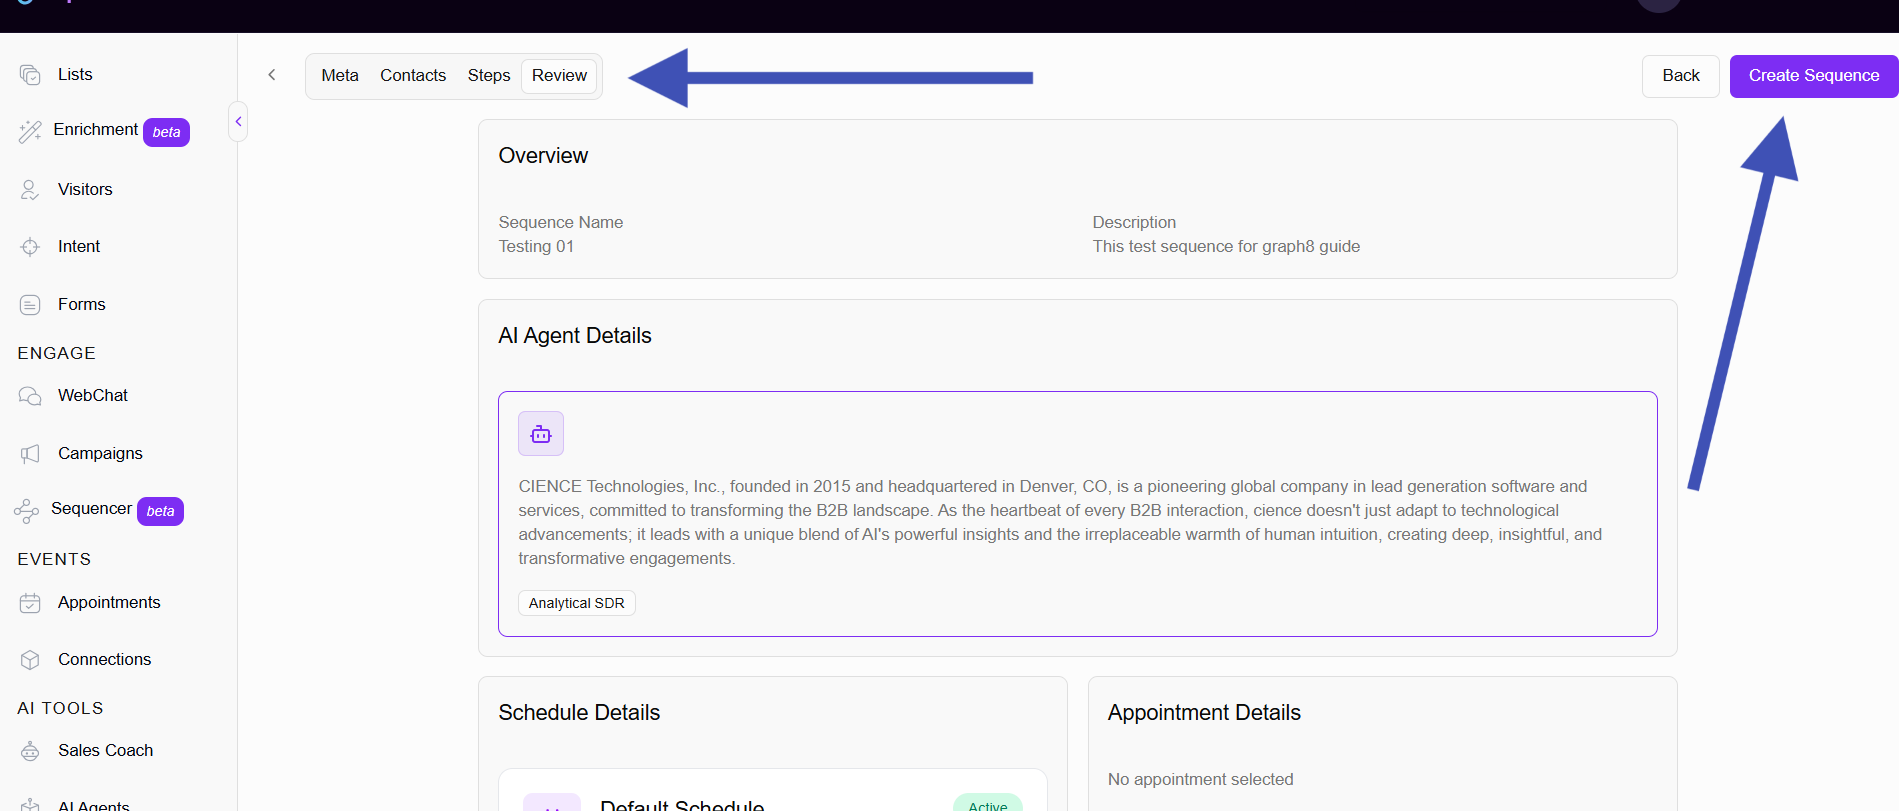Click the Connections cube icon
The image size is (1899, 811).
click(30, 660)
